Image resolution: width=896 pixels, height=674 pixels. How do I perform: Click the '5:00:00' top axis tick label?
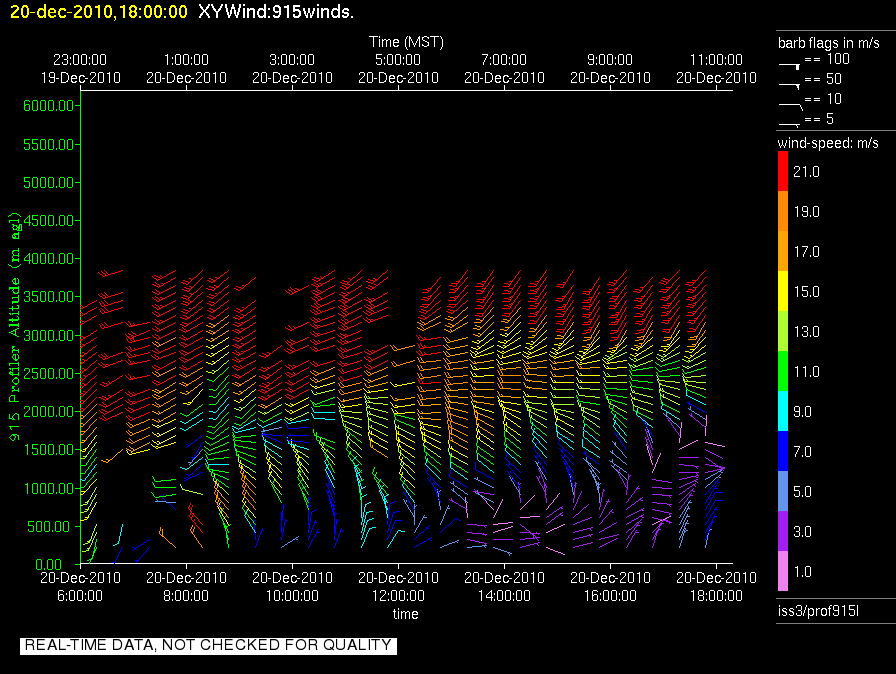pos(398,60)
